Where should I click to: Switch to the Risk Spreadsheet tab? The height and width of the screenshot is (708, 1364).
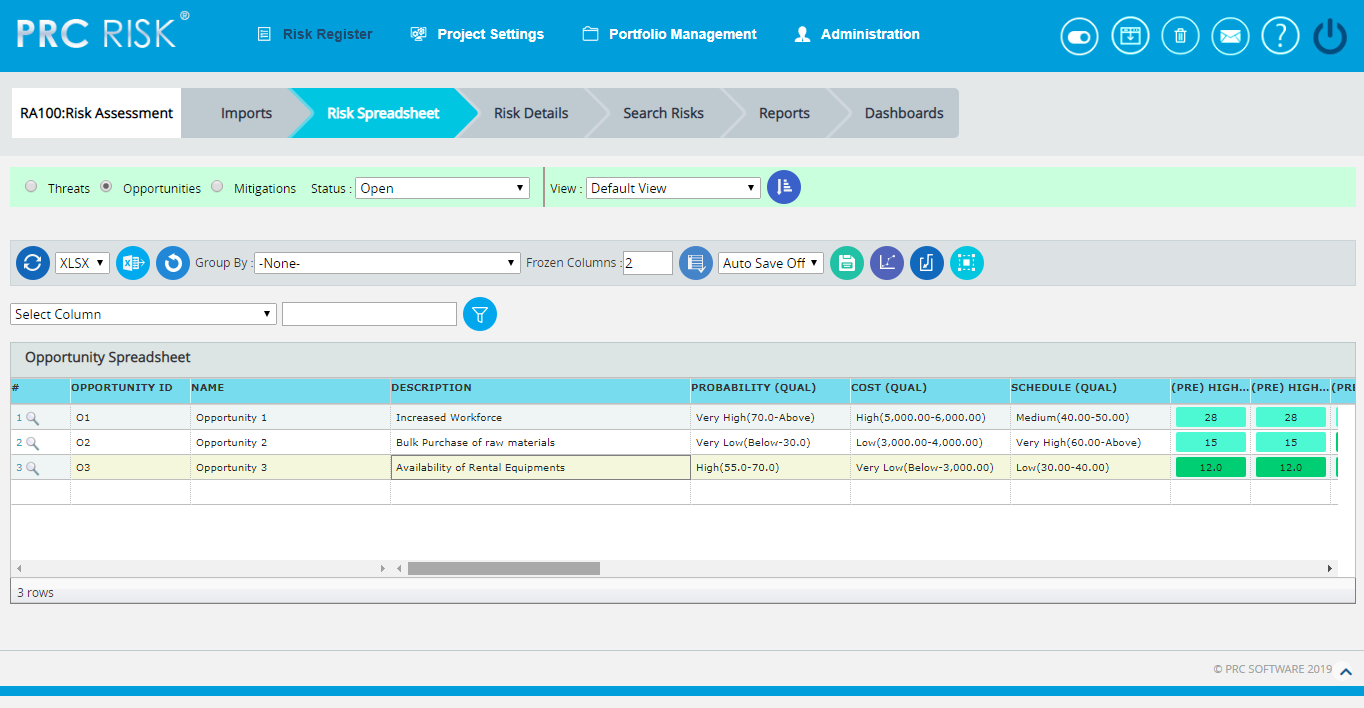pos(383,113)
